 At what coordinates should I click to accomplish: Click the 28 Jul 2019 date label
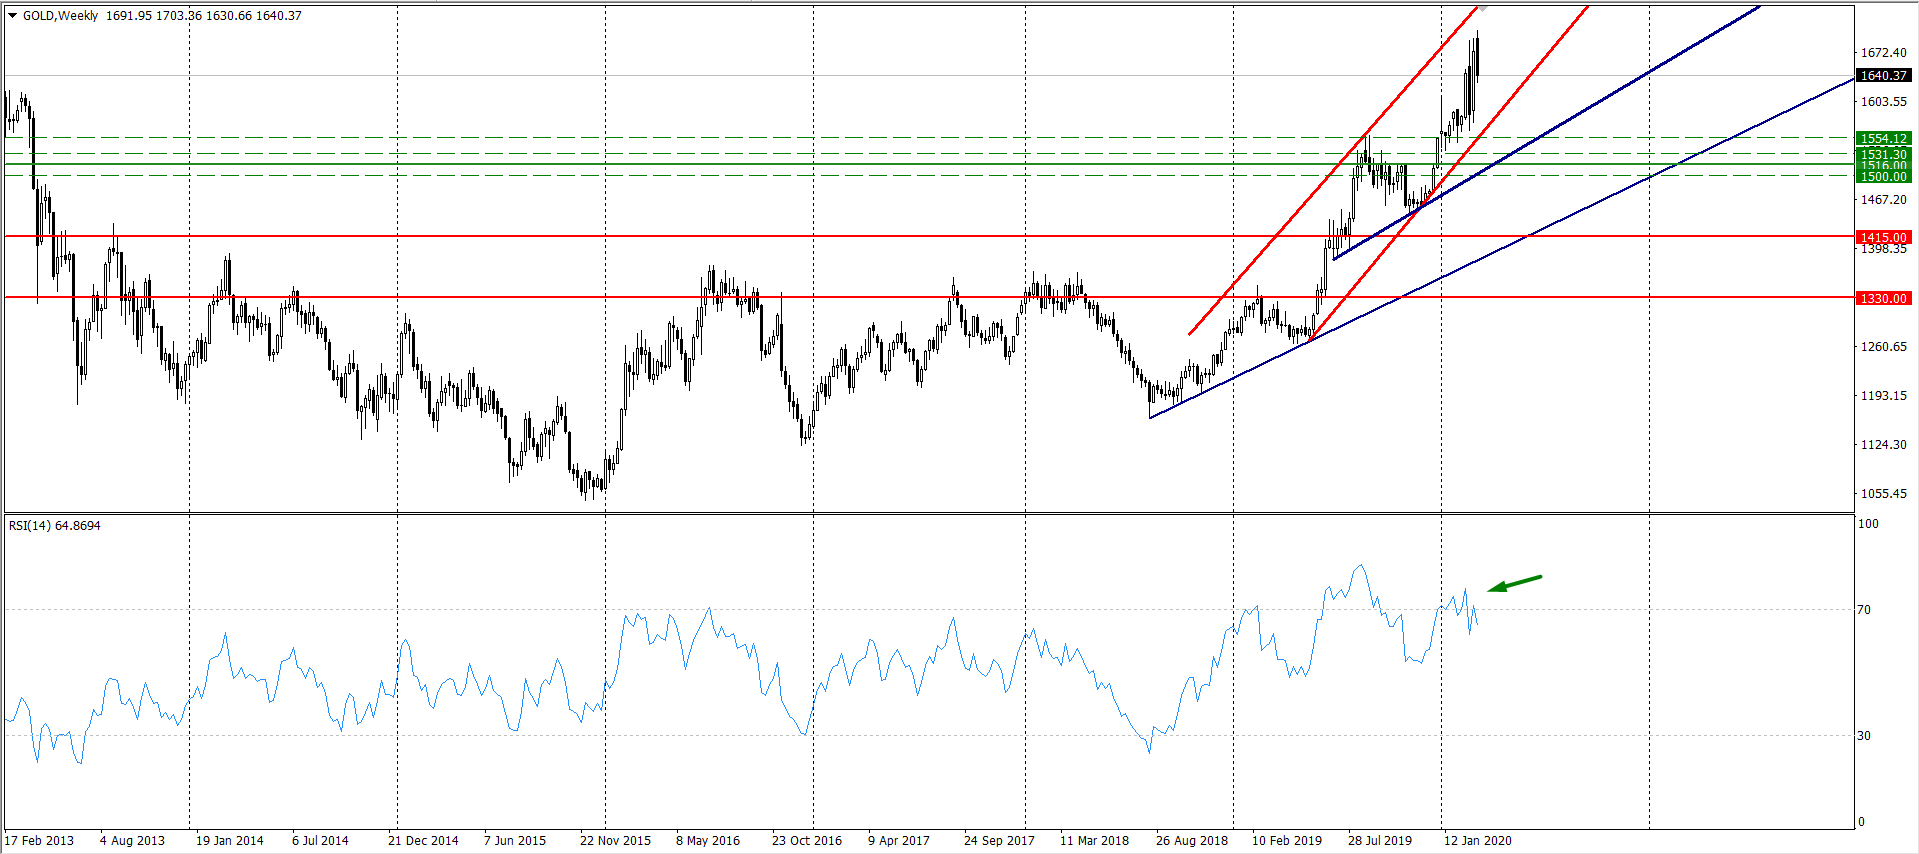pyautogui.click(x=1379, y=841)
